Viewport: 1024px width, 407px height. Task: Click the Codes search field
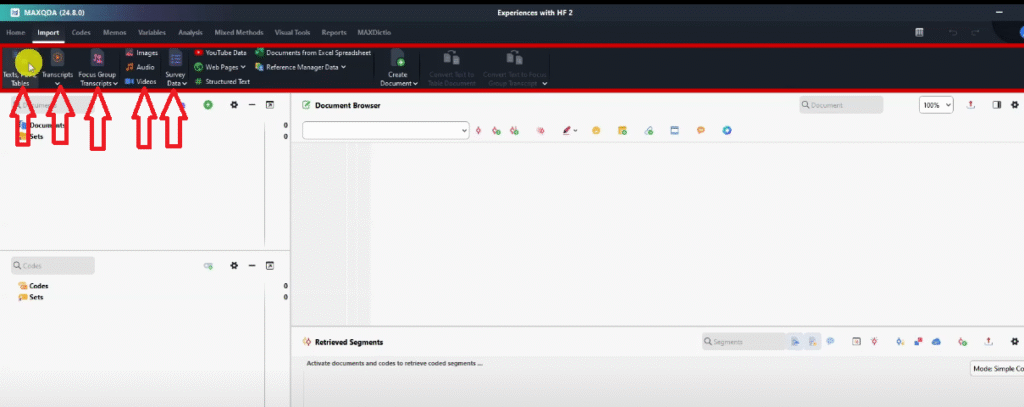[53, 266]
